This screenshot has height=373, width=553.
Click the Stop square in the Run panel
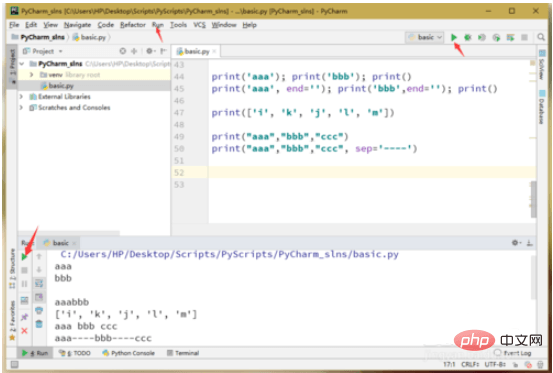click(x=24, y=270)
